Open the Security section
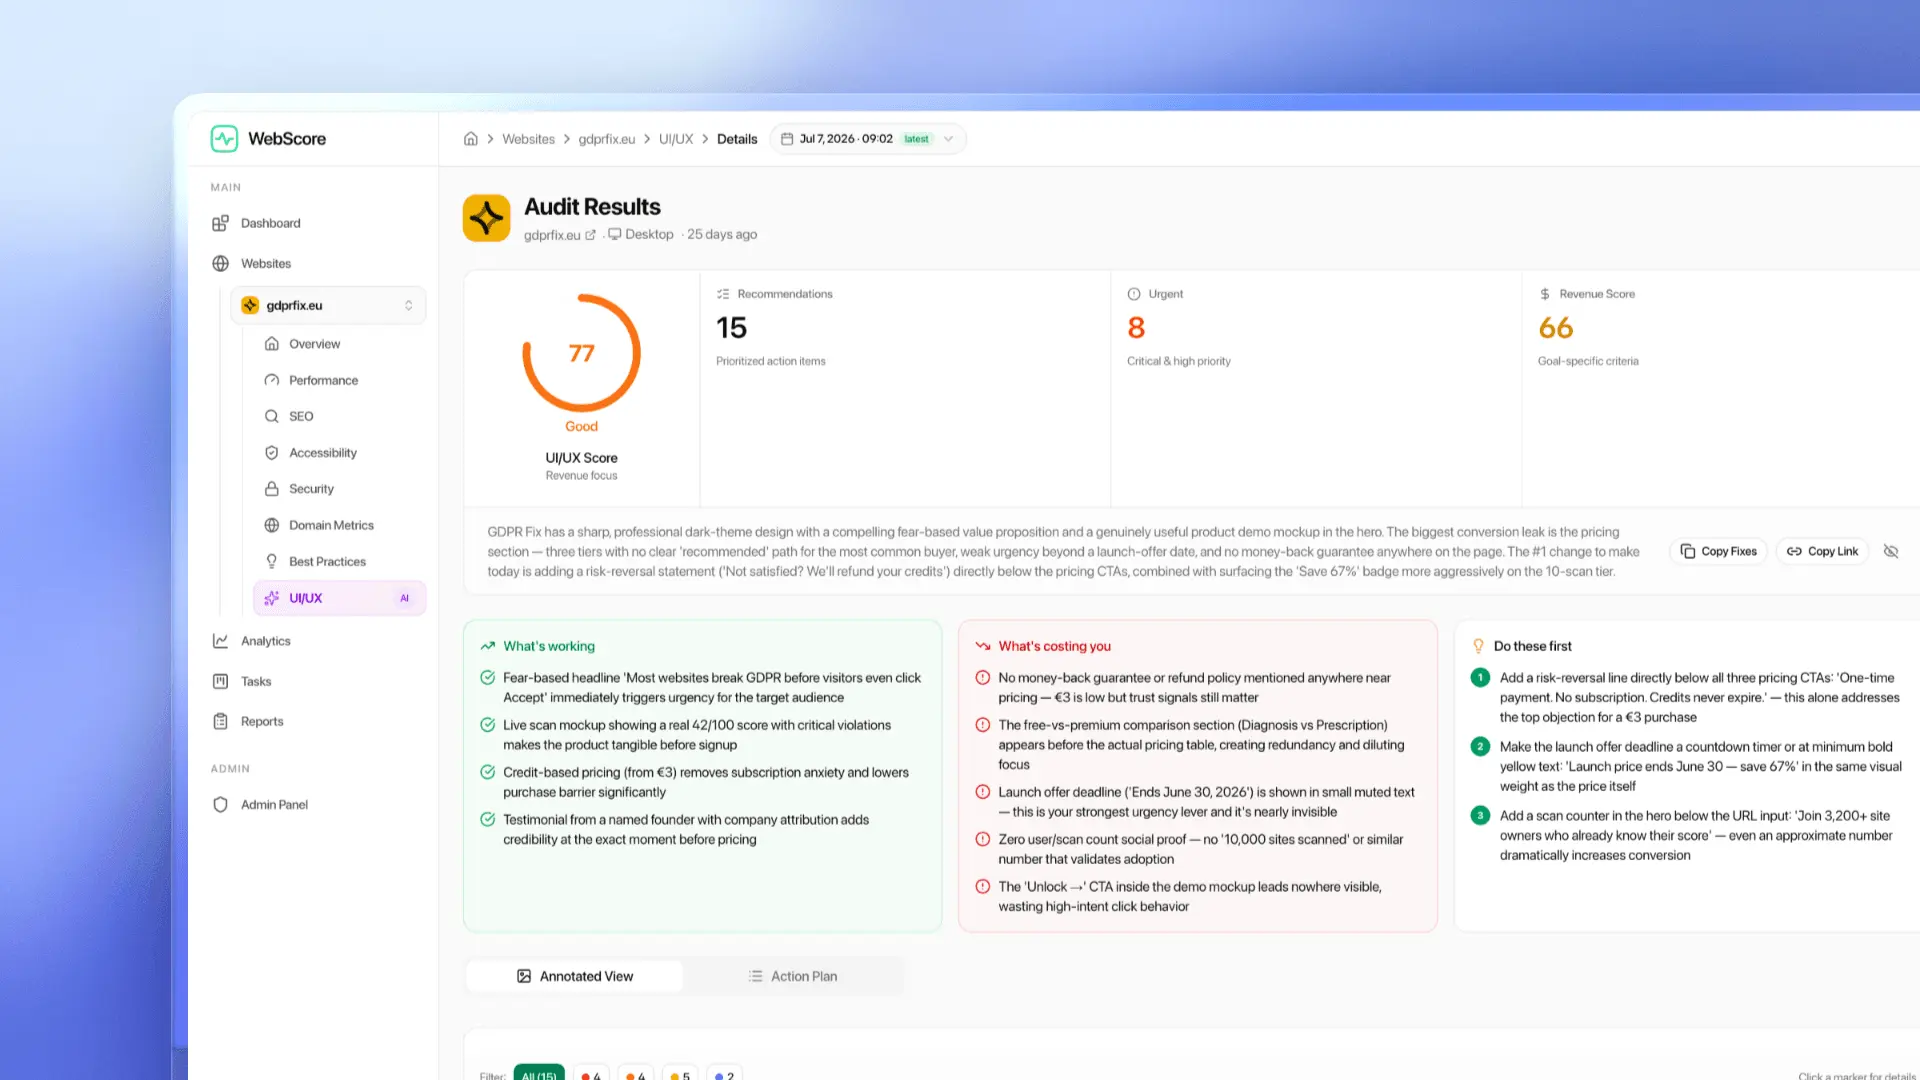The width and height of the screenshot is (1920, 1080). pyautogui.click(x=311, y=488)
